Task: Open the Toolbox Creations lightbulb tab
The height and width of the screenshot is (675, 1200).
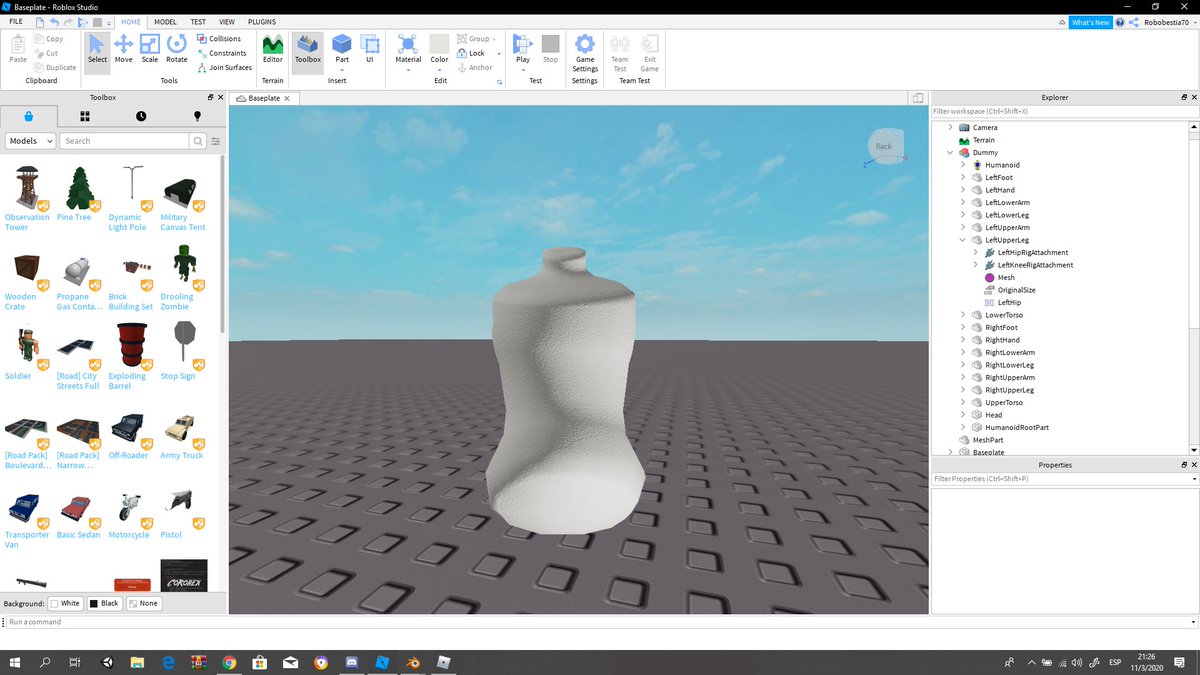Action: (x=197, y=116)
